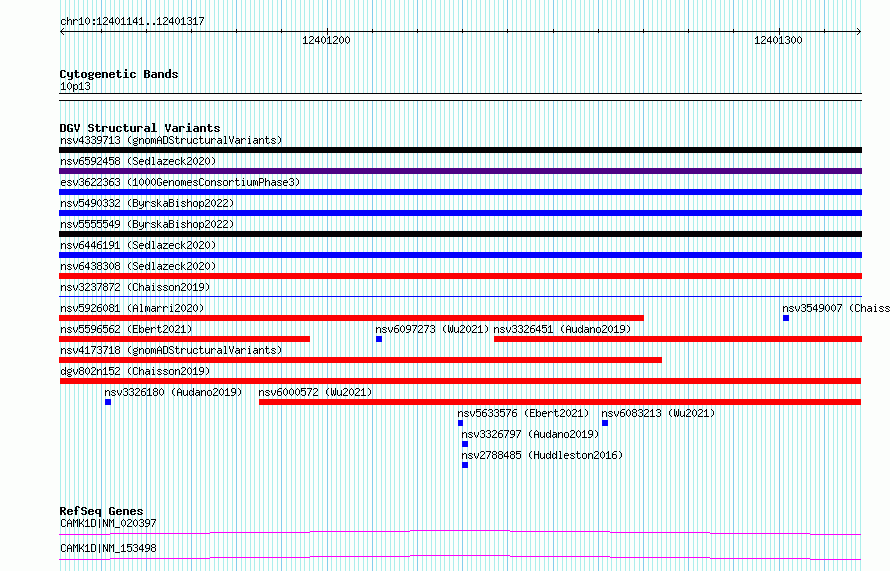890x571 pixels.
Task: Click the red dgv802n152 variant bar
Action: coord(460,381)
